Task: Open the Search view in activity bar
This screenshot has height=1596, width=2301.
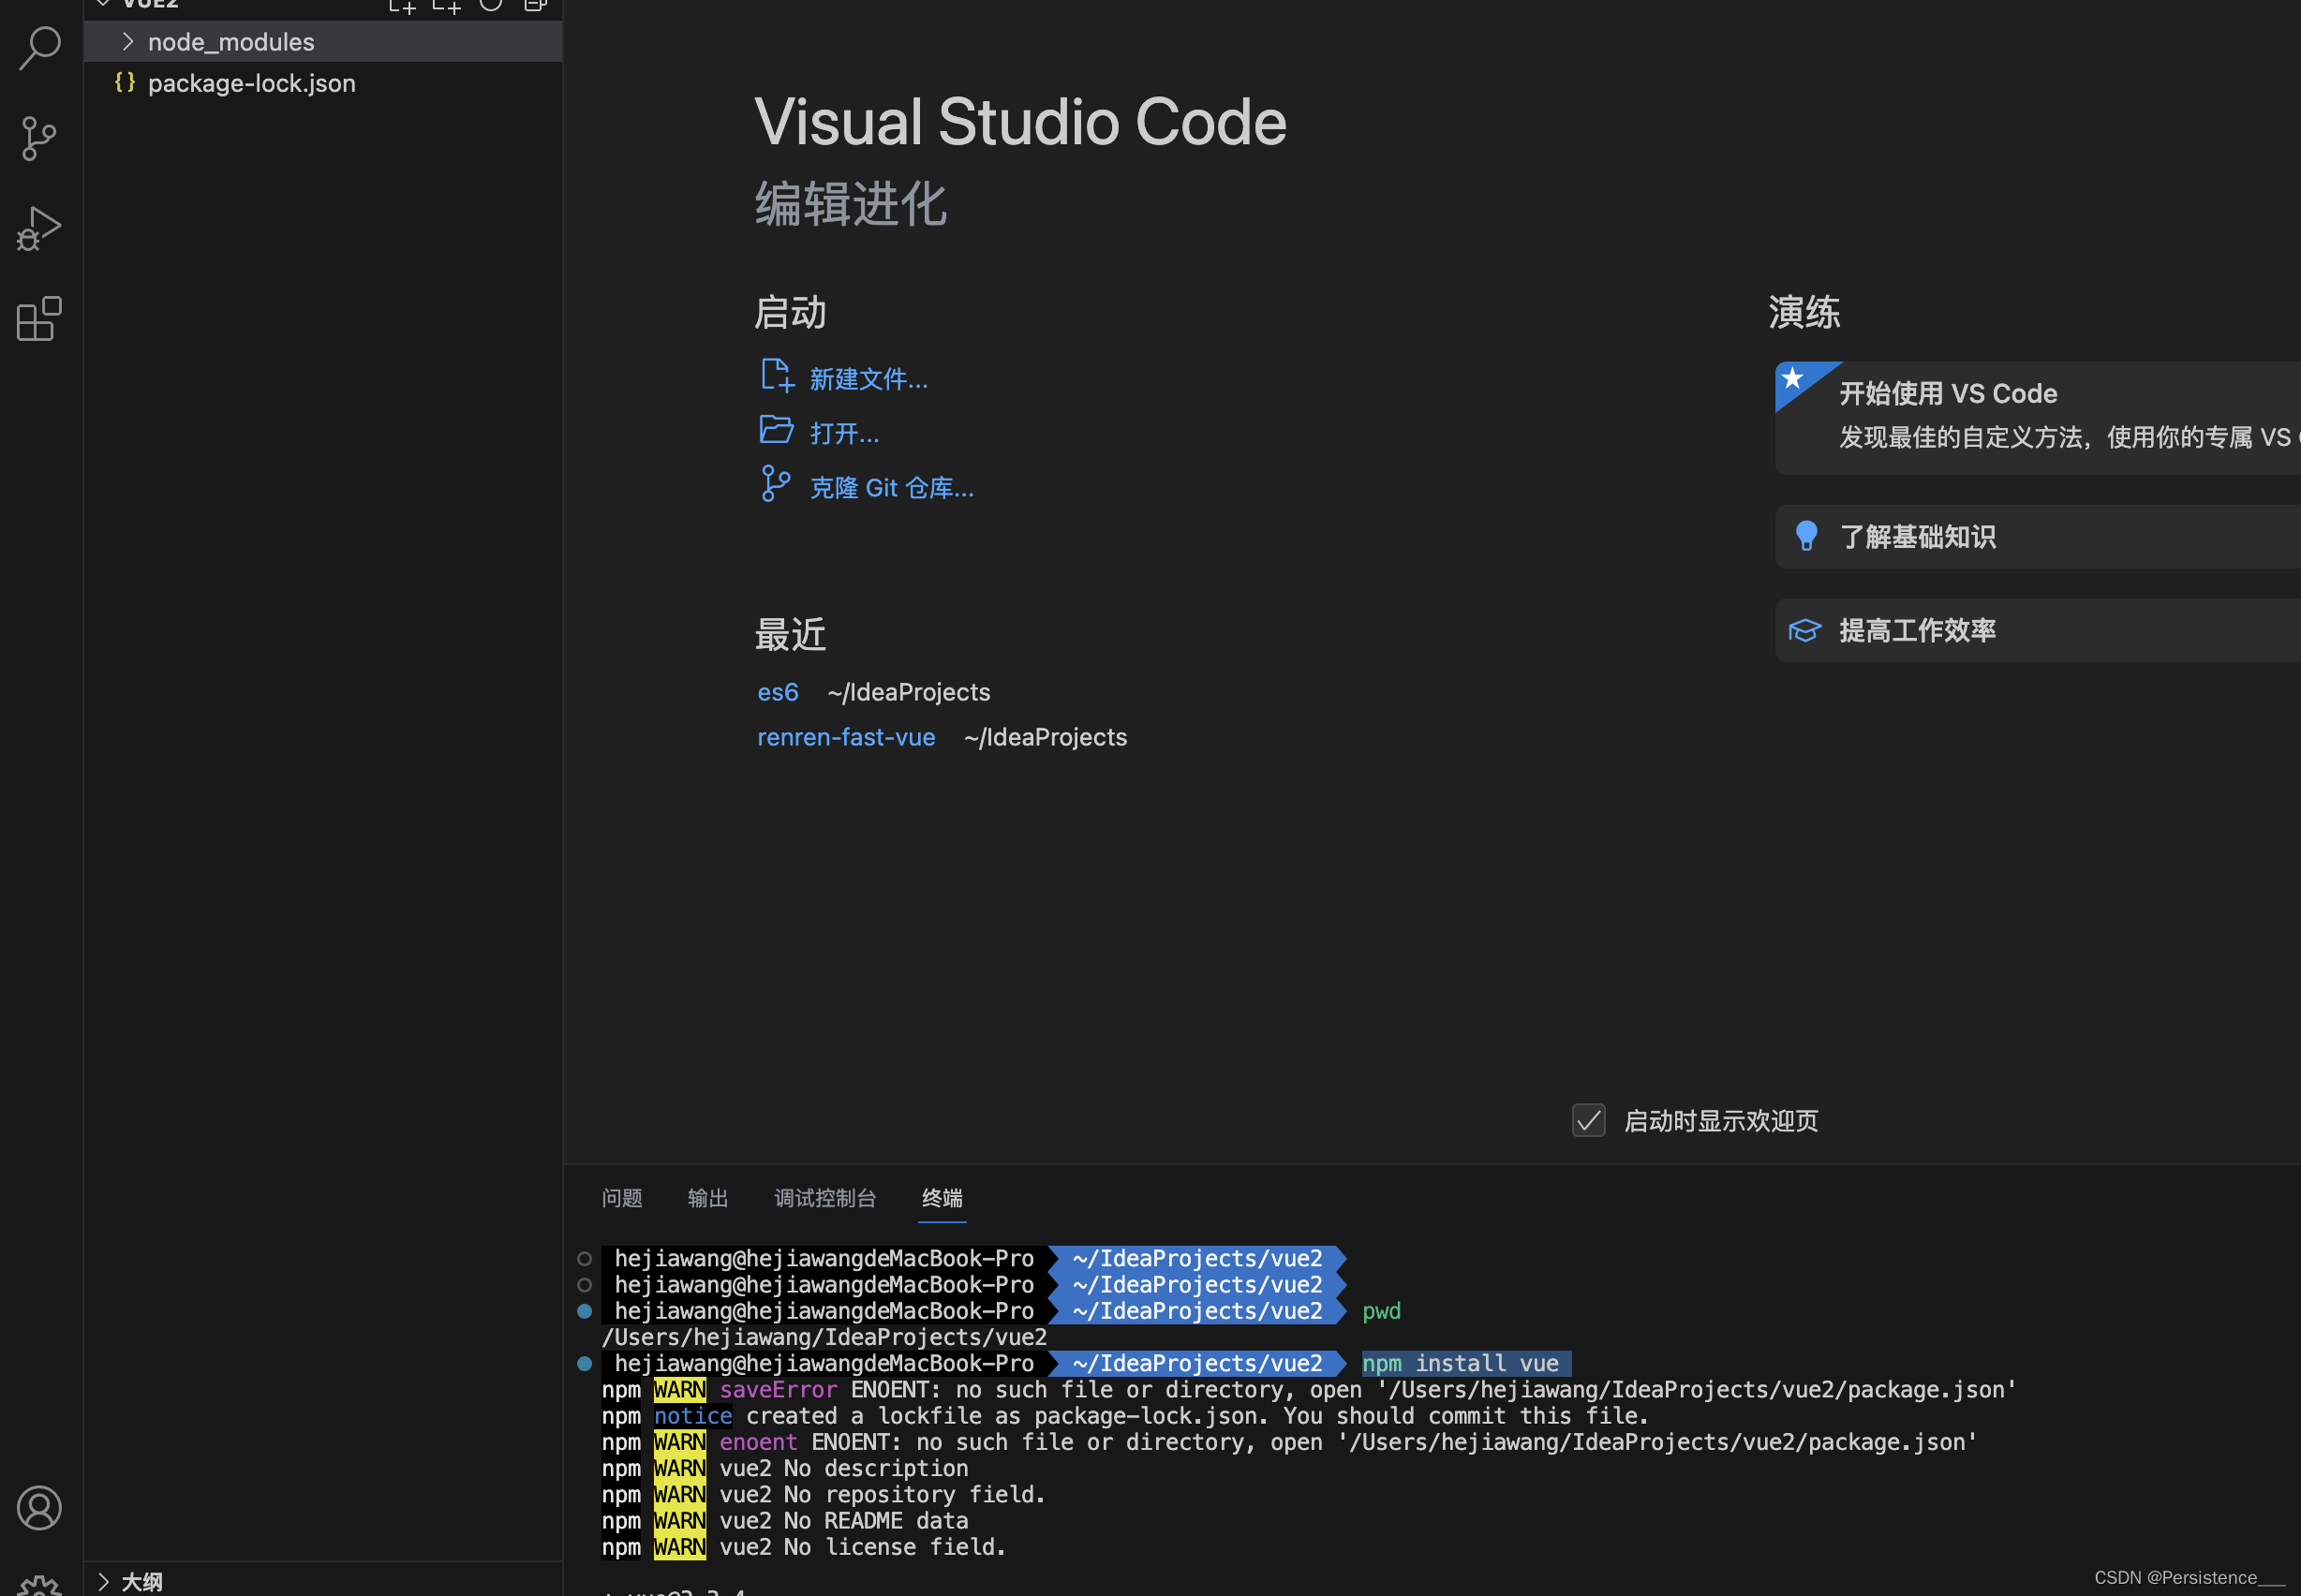Action: pos(40,47)
